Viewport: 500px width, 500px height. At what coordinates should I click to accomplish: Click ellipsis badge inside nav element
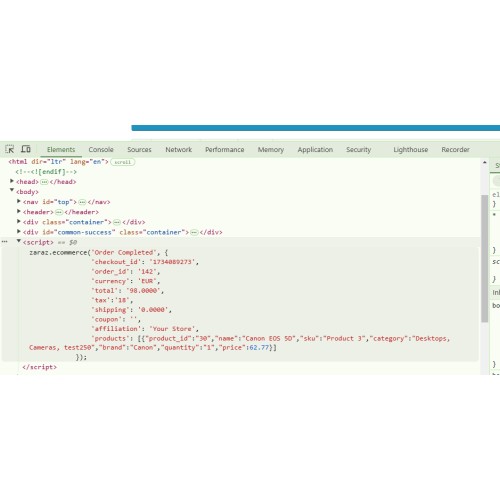pos(82,202)
